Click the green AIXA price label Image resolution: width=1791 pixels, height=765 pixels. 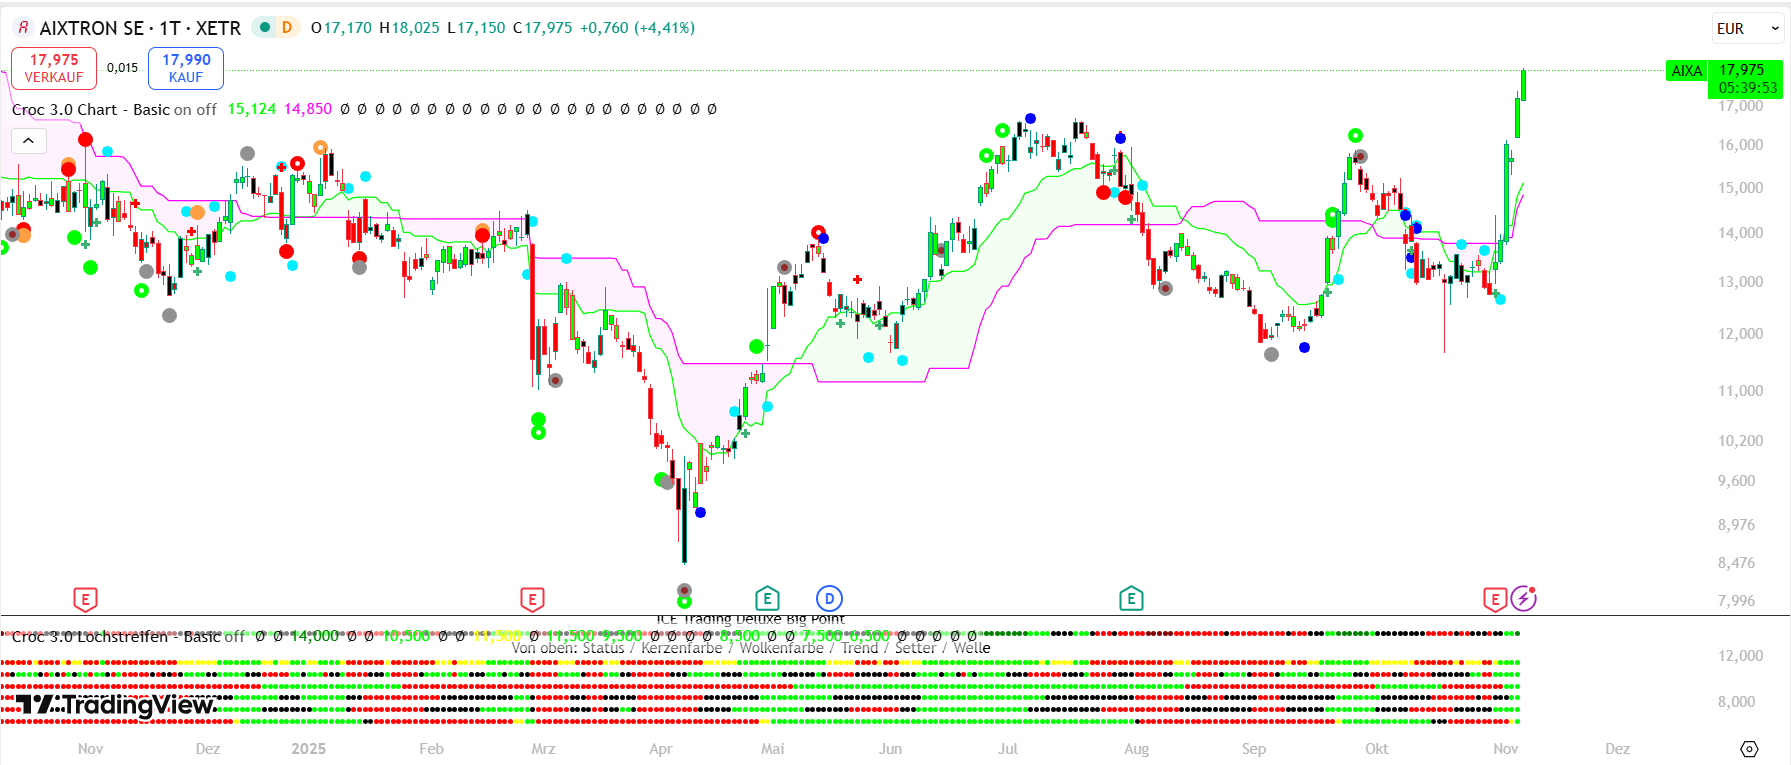1686,71
